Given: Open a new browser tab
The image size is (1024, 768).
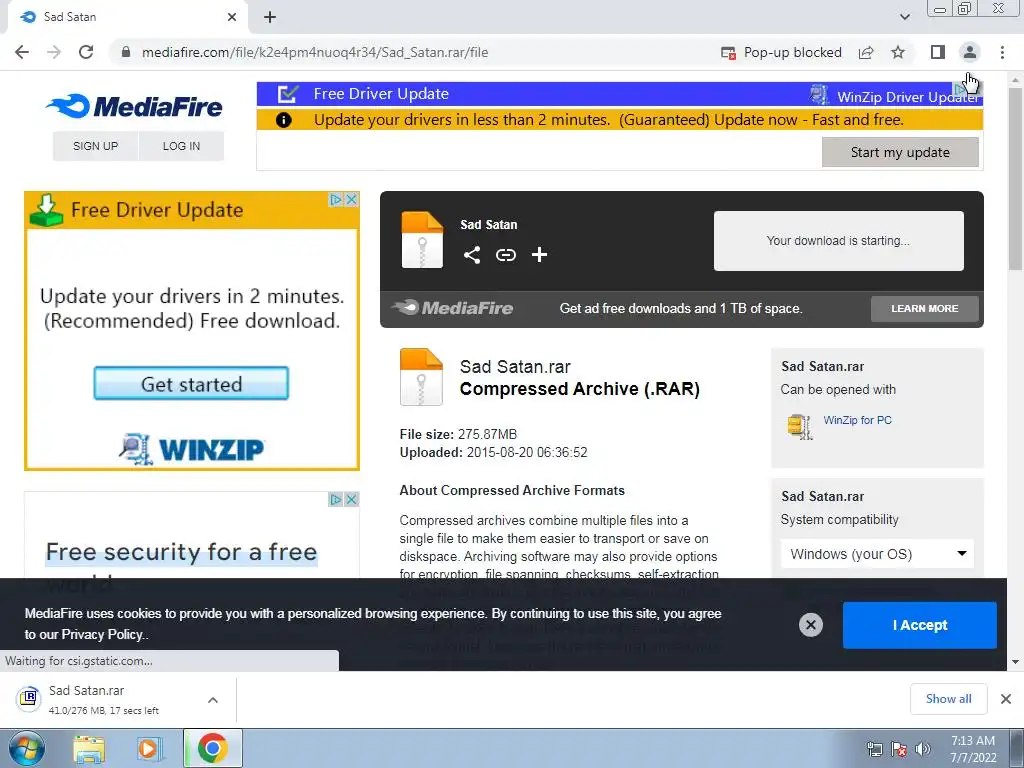Looking at the screenshot, I should (270, 17).
